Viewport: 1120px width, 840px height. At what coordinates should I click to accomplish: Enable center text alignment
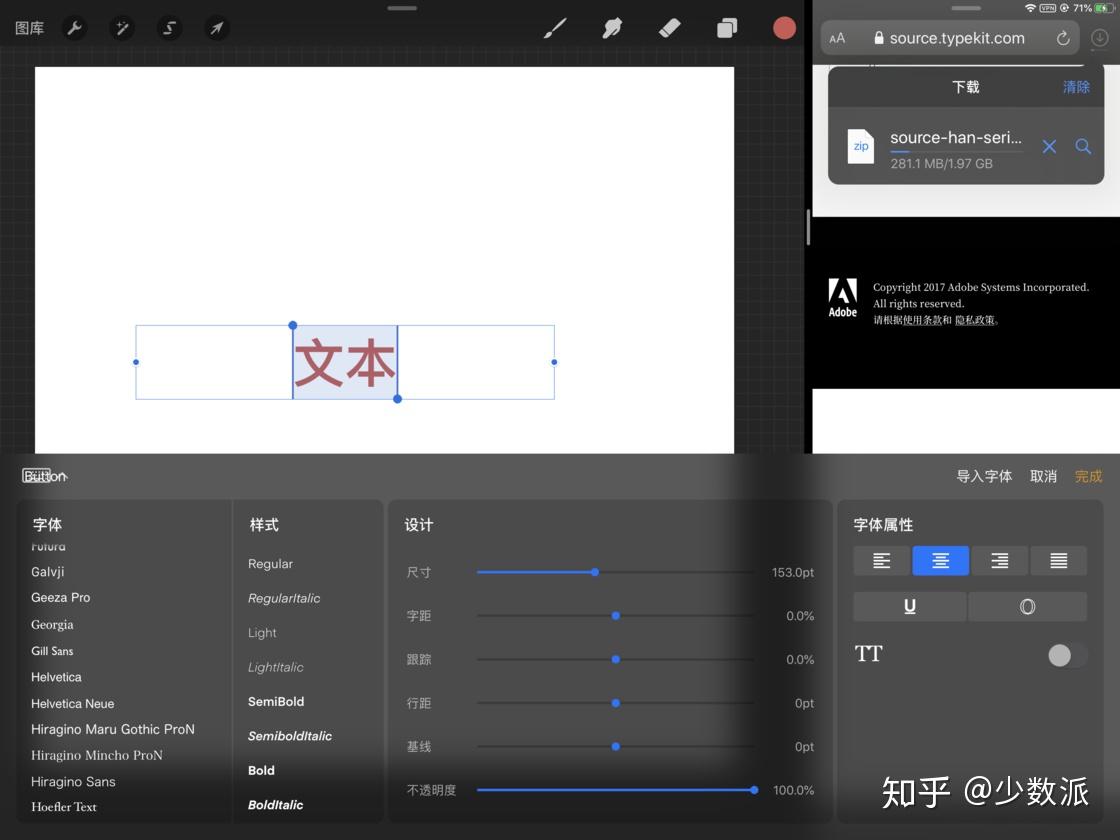[940, 560]
